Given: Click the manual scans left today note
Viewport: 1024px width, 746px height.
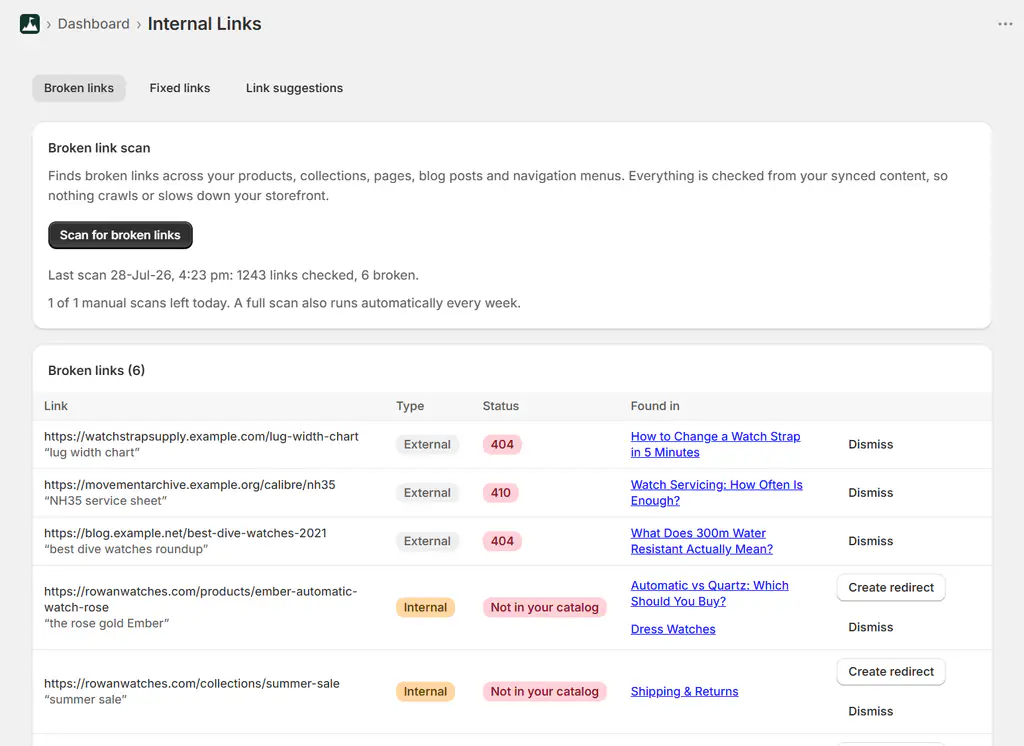Looking at the screenshot, I should click(x=284, y=303).
